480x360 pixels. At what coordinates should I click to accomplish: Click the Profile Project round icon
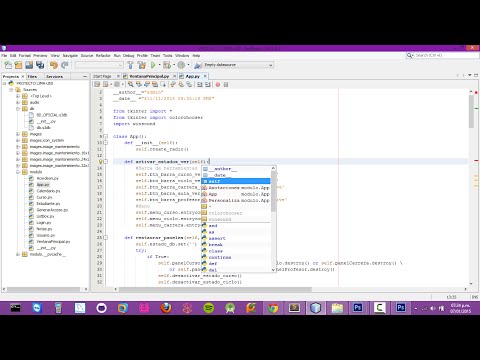(x=181, y=65)
